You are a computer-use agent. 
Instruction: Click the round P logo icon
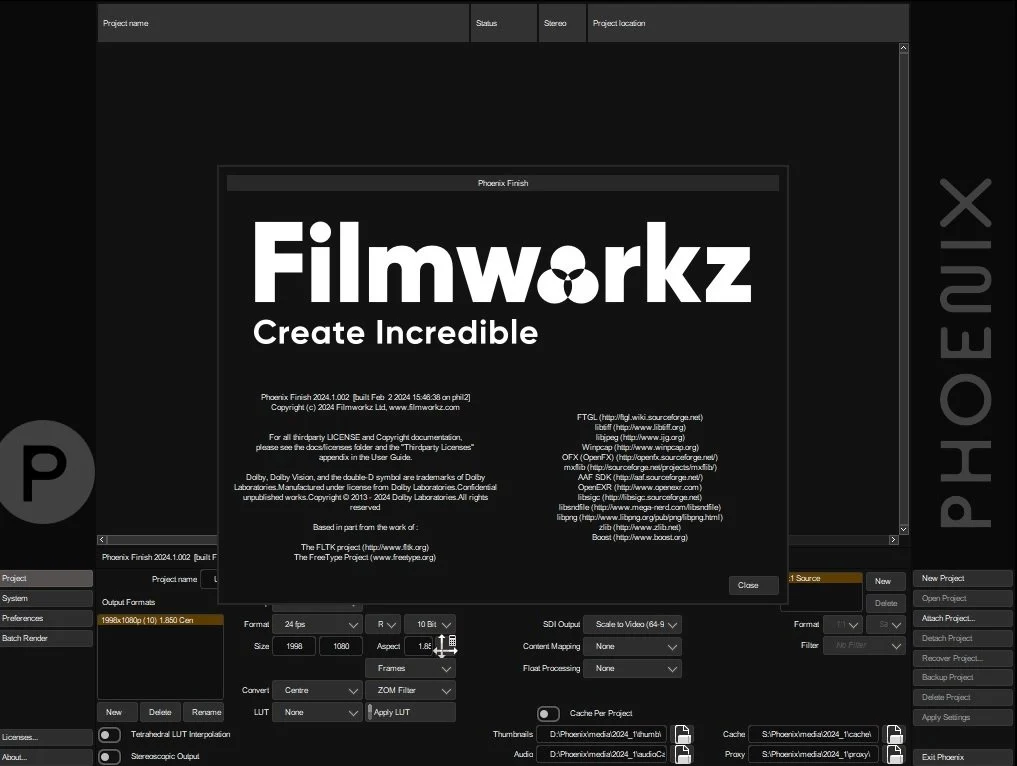pos(46,472)
